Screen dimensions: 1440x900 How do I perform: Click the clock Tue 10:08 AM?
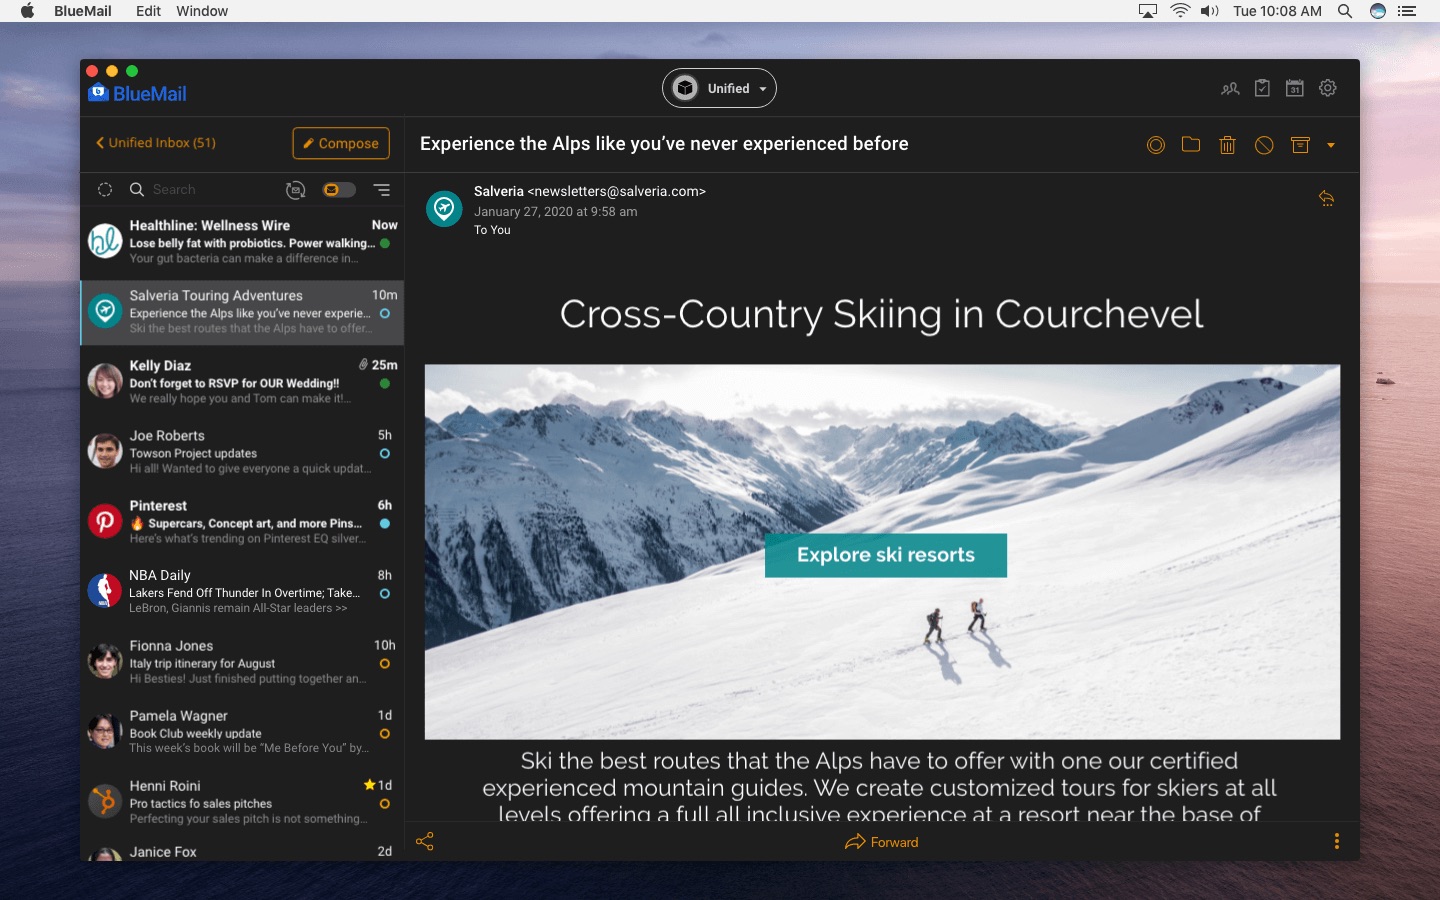point(1277,11)
